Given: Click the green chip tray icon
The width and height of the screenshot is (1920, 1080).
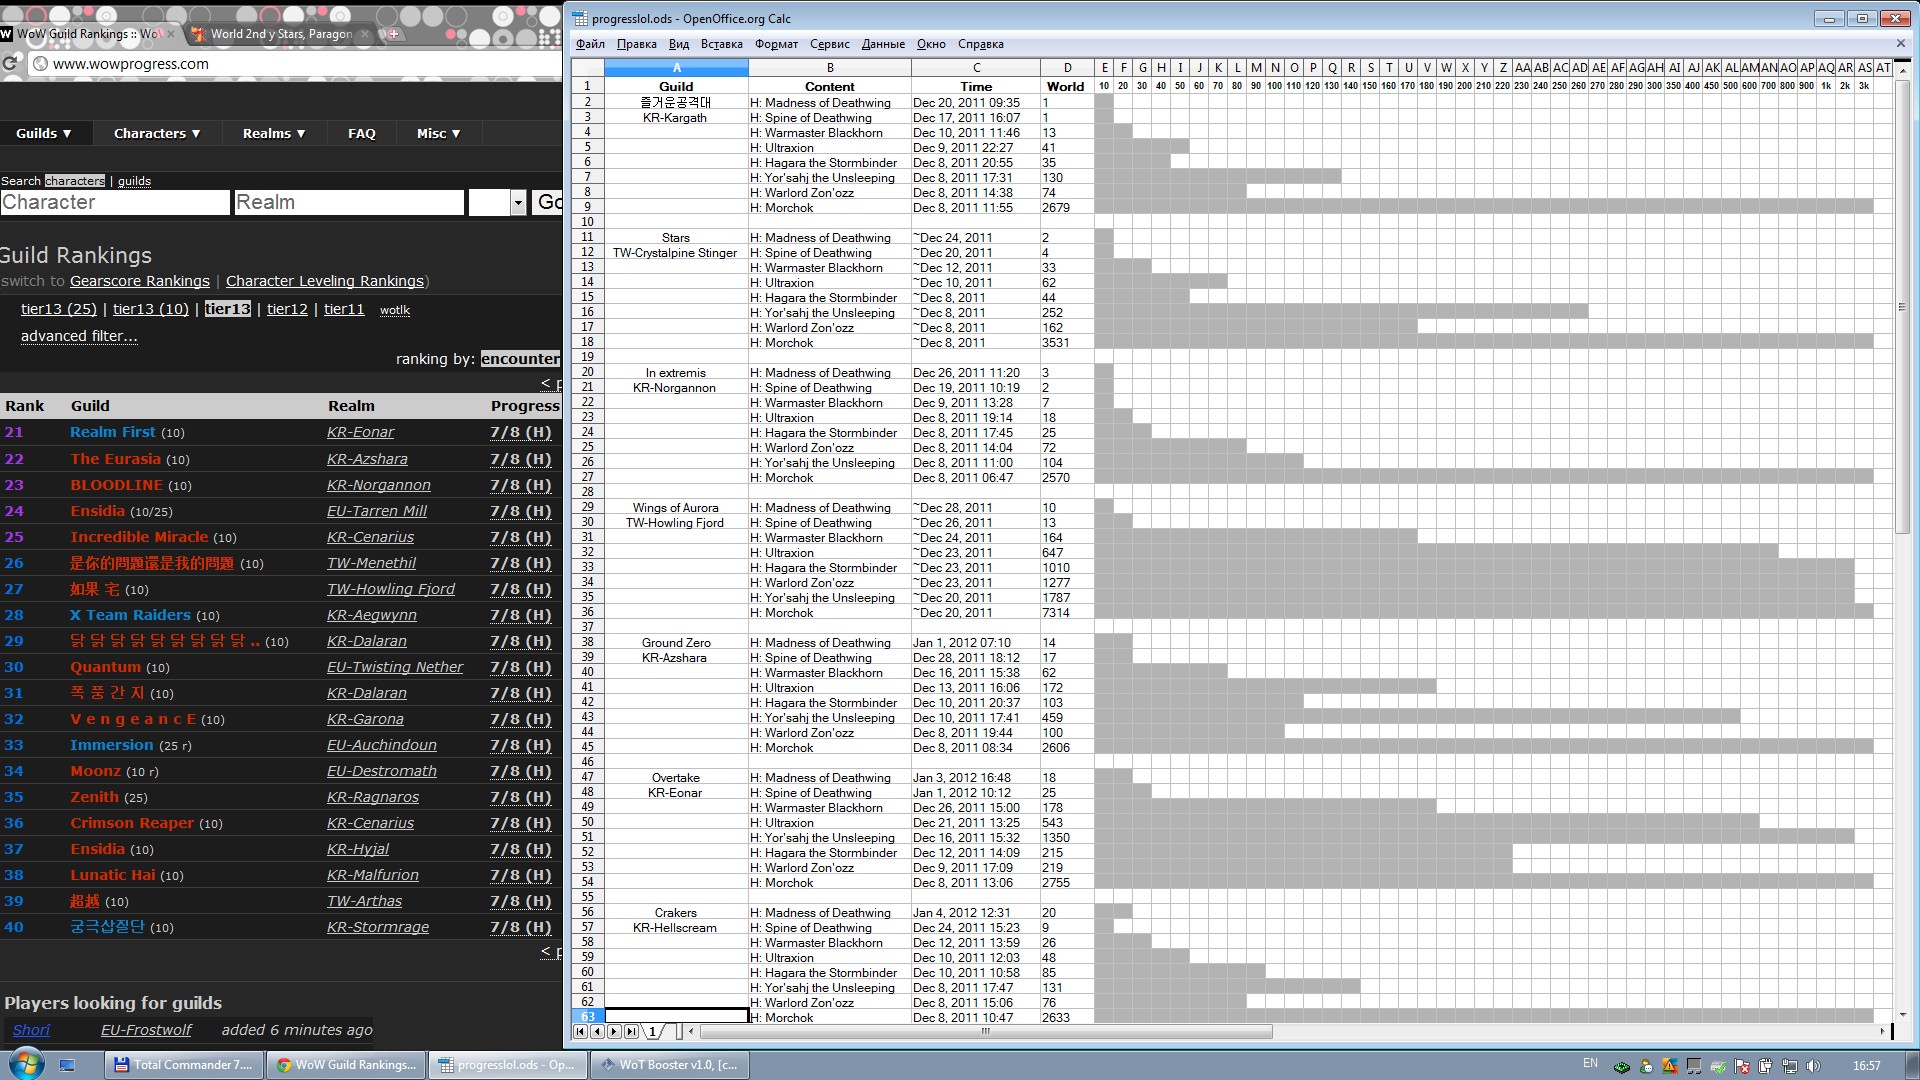Looking at the screenshot, I should 1622,1066.
